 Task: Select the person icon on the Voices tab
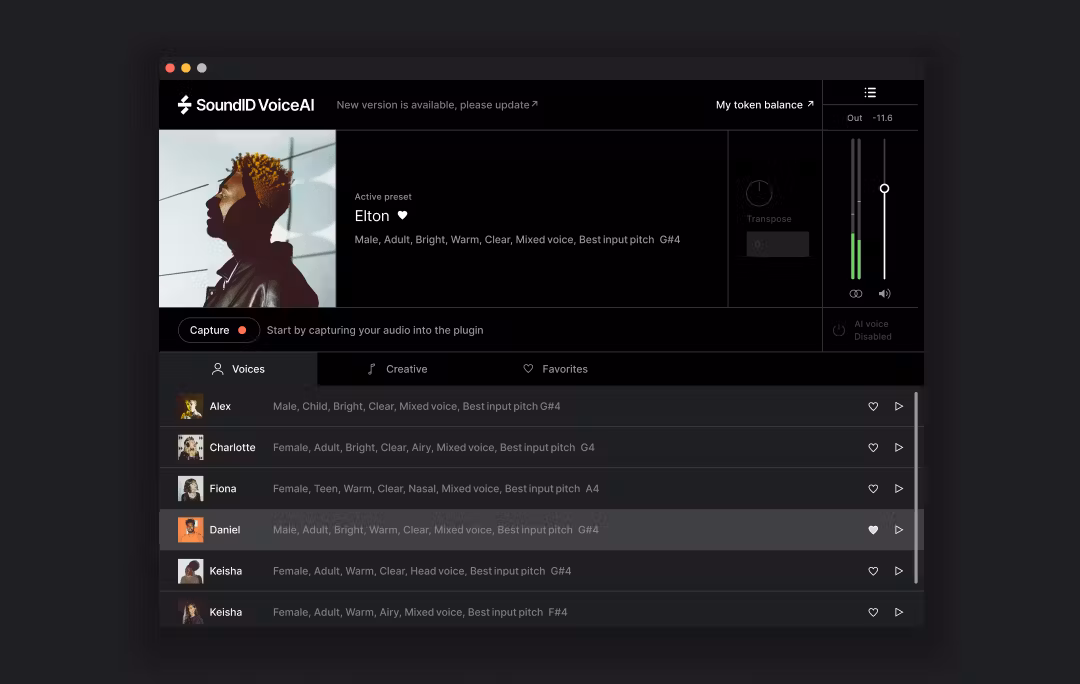pyautogui.click(x=218, y=368)
